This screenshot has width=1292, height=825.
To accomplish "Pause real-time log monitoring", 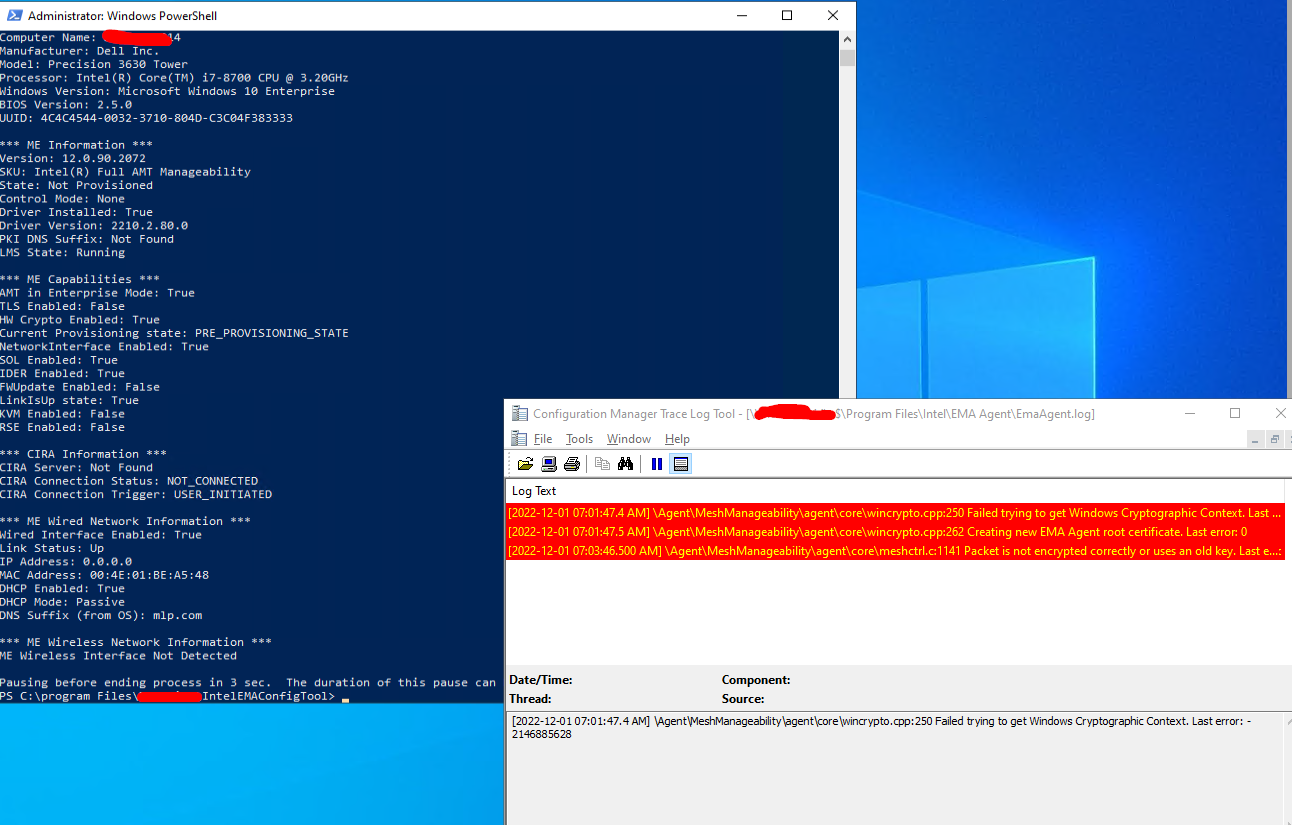I will pyautogui.click(x=656, y=463).
